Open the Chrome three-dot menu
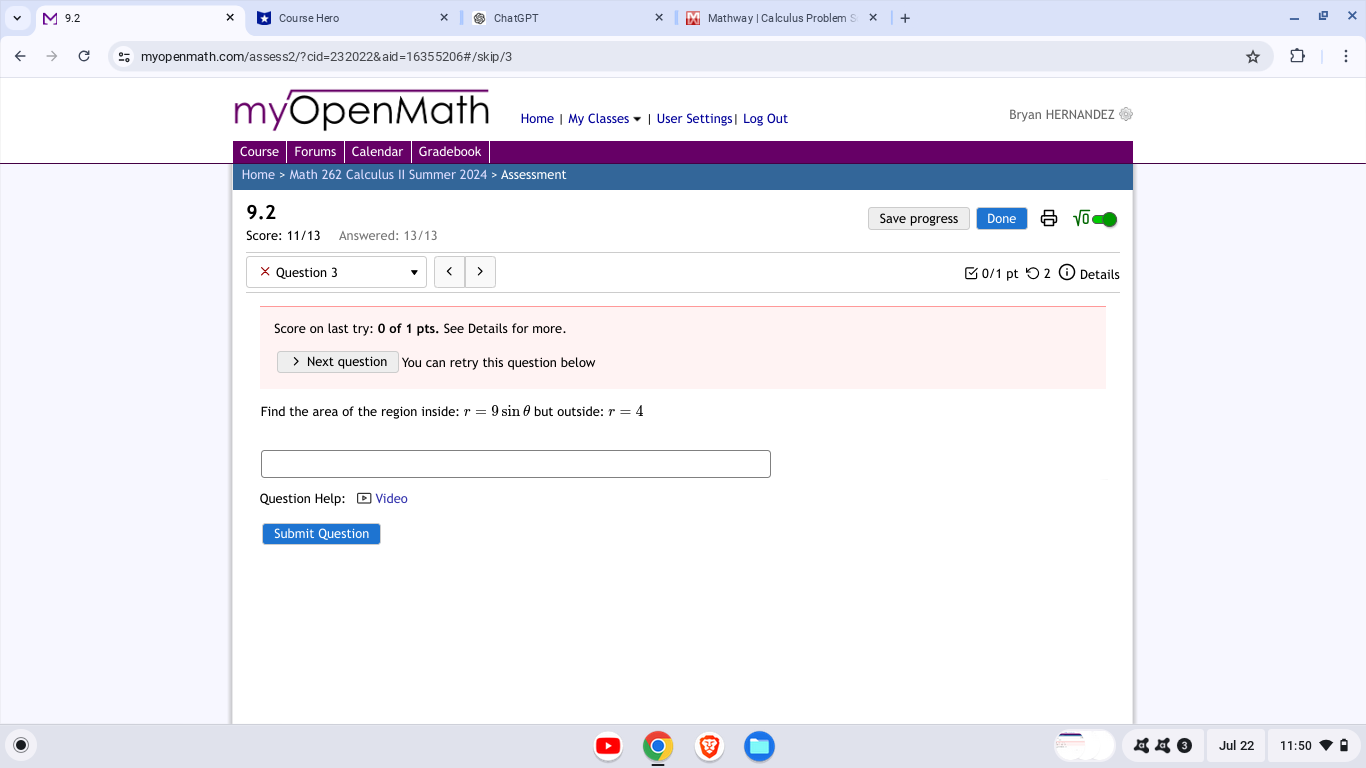Screen dimensions: 1366x768 coord(1348,56)
